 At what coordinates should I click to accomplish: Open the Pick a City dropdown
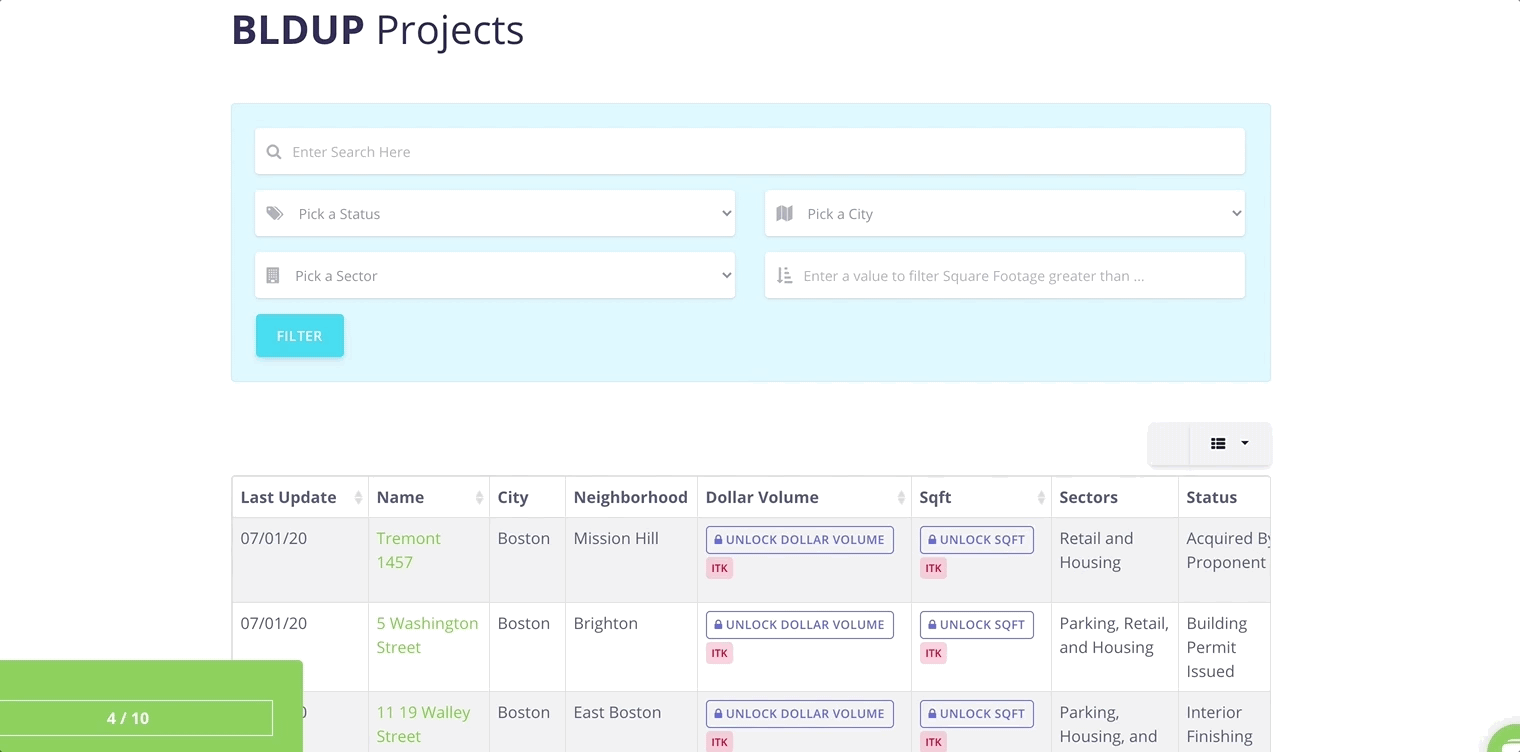[1005, 213]
